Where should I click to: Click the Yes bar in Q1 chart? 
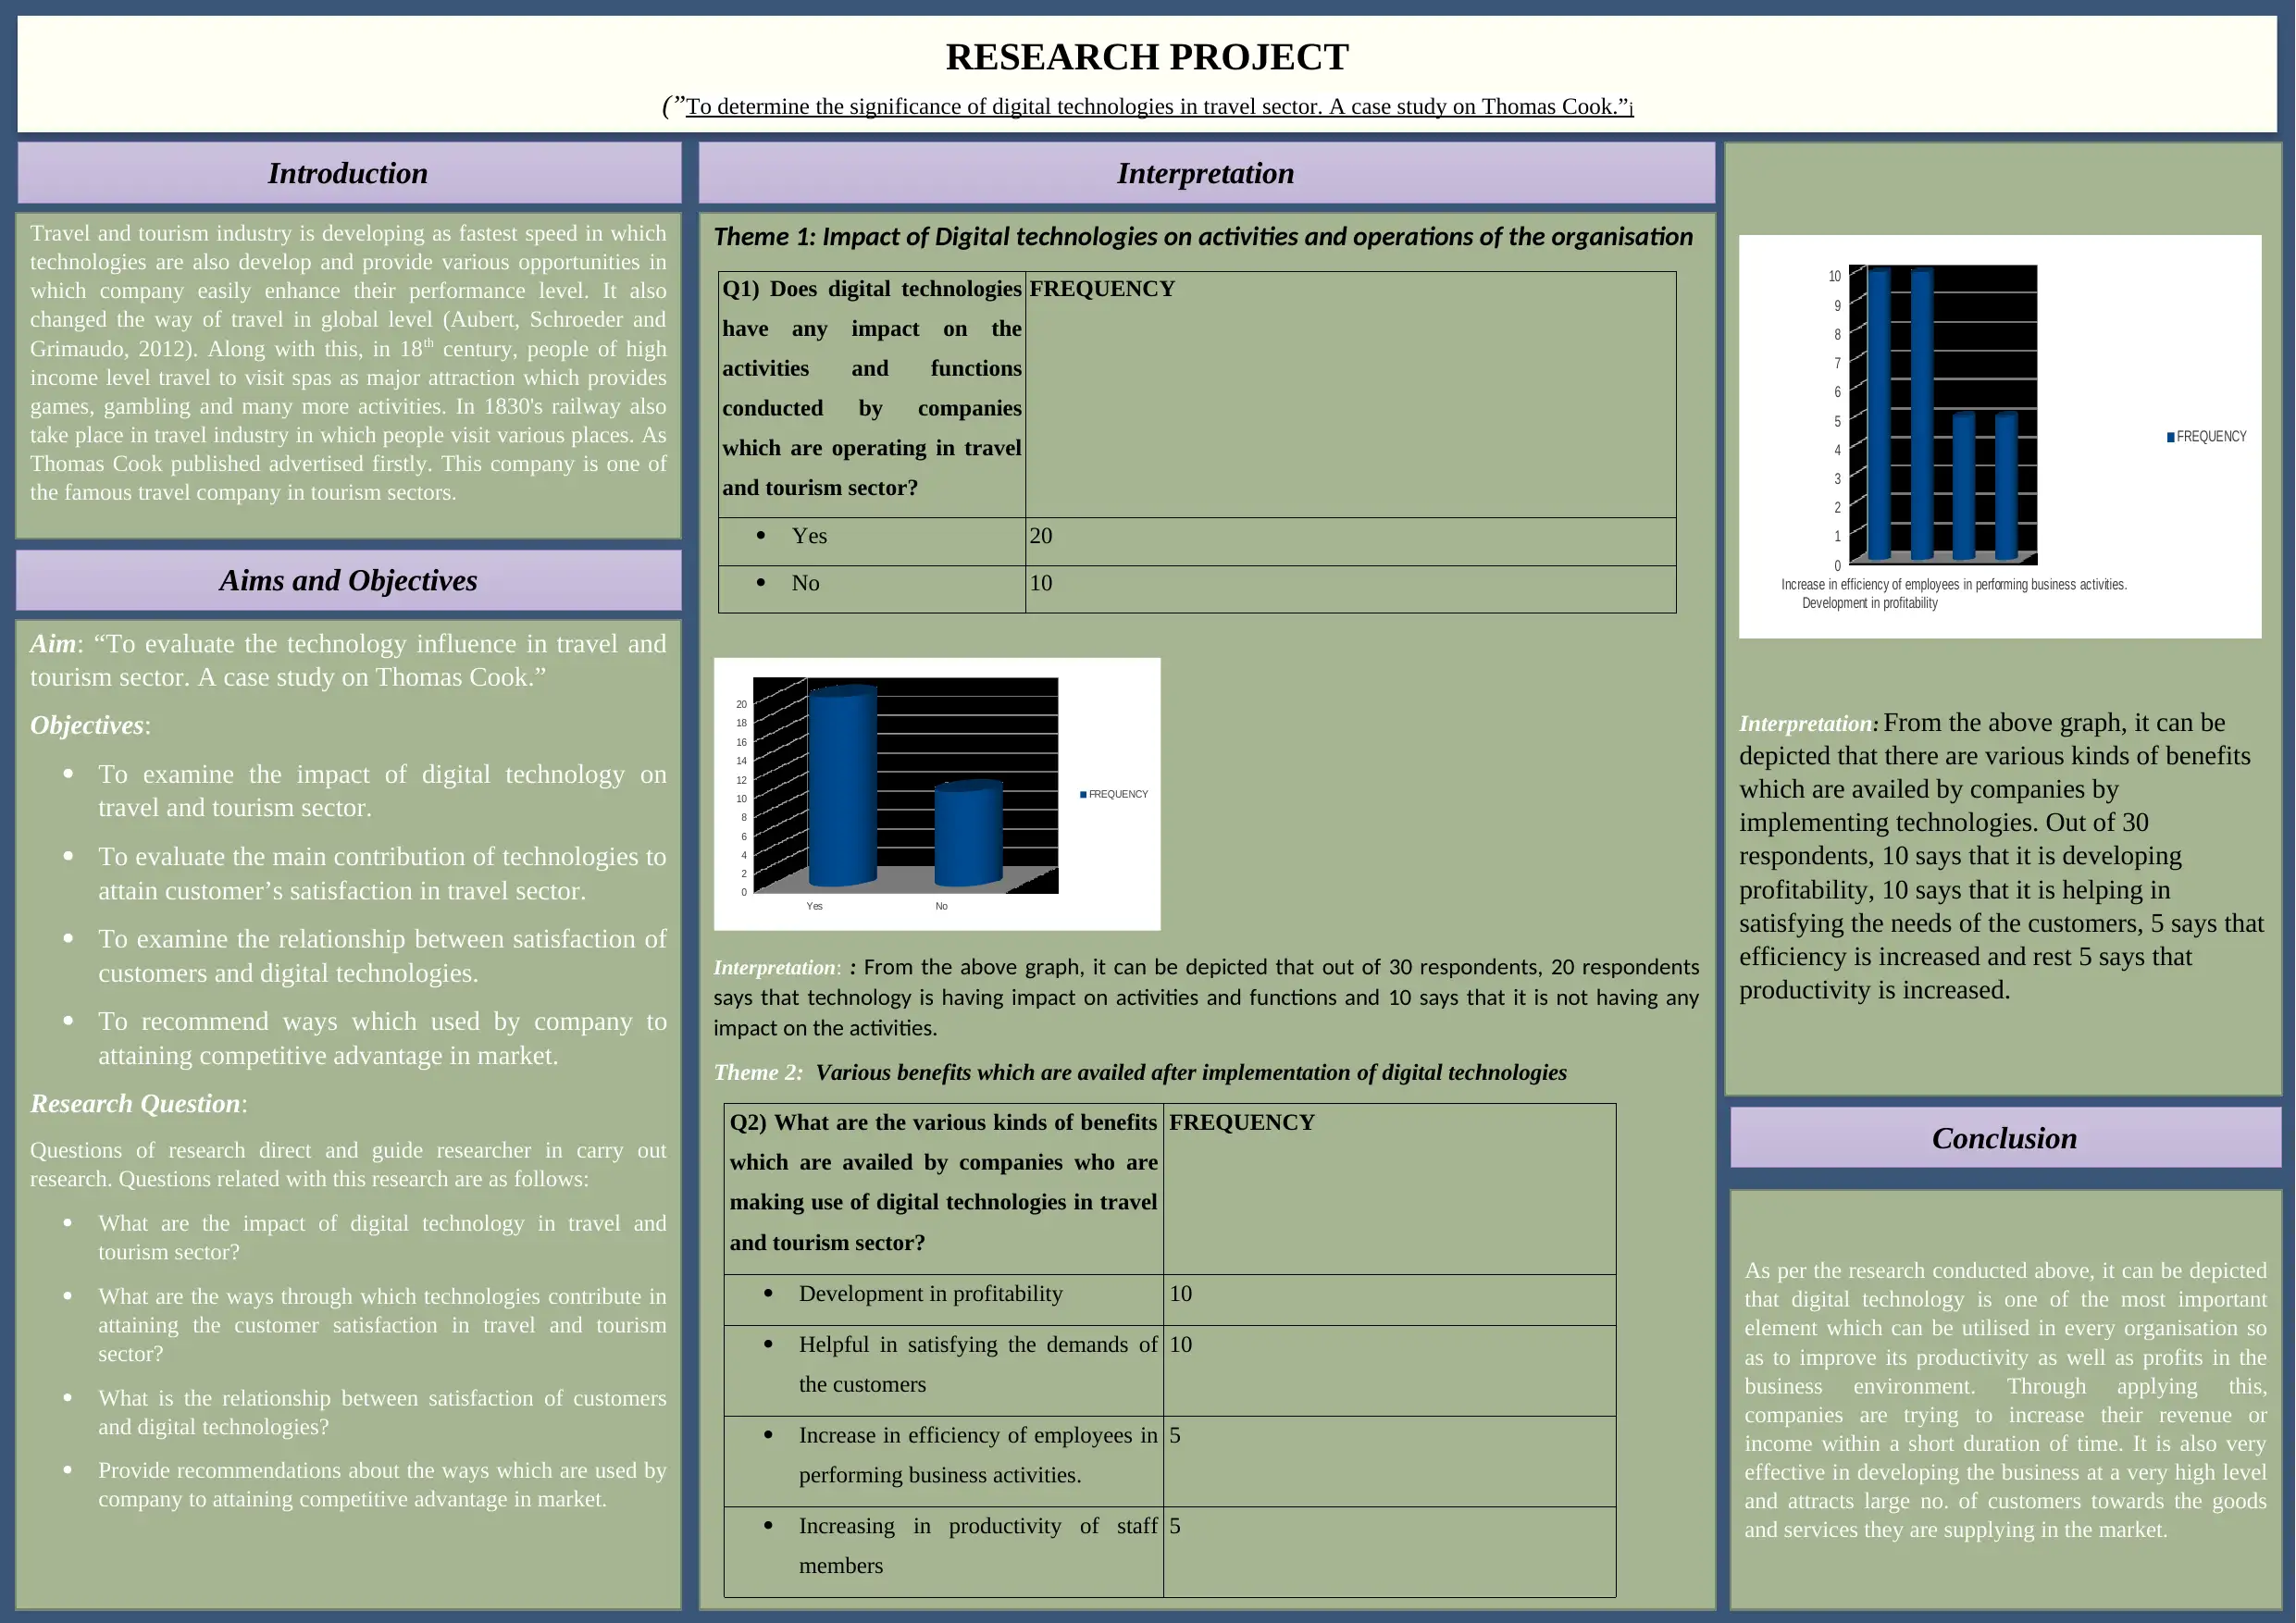pyautogui.click(x=842, y=786)
